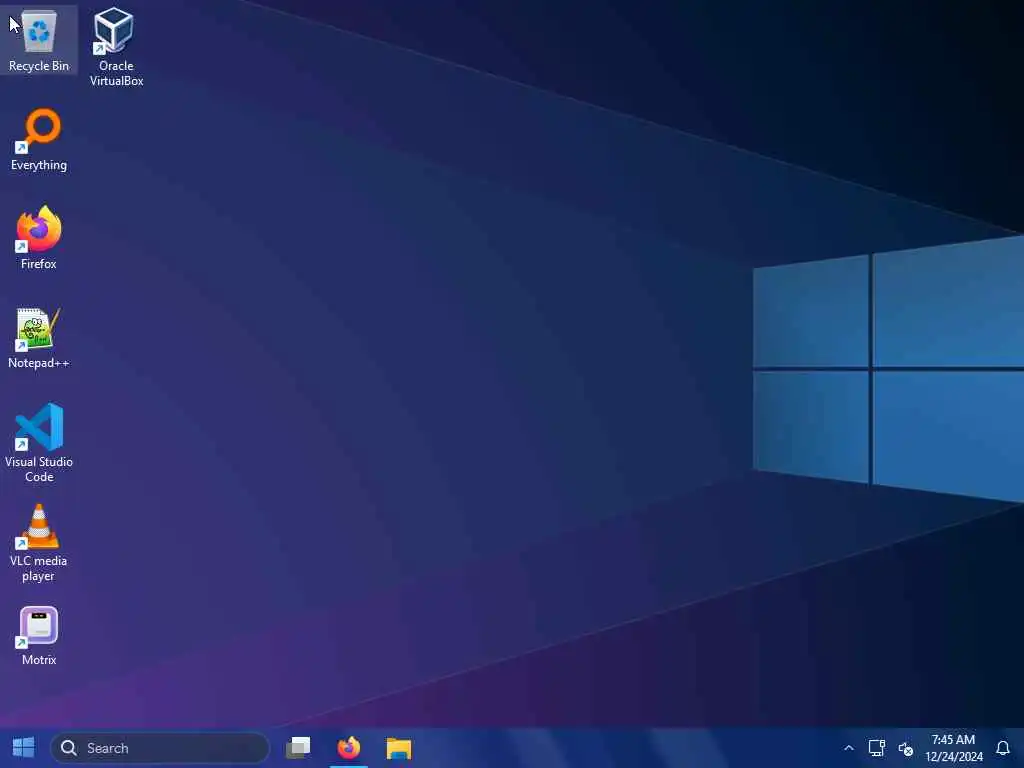Expand the hidden system tray icons
This screenshot has height=768, width=1024.
848,748
